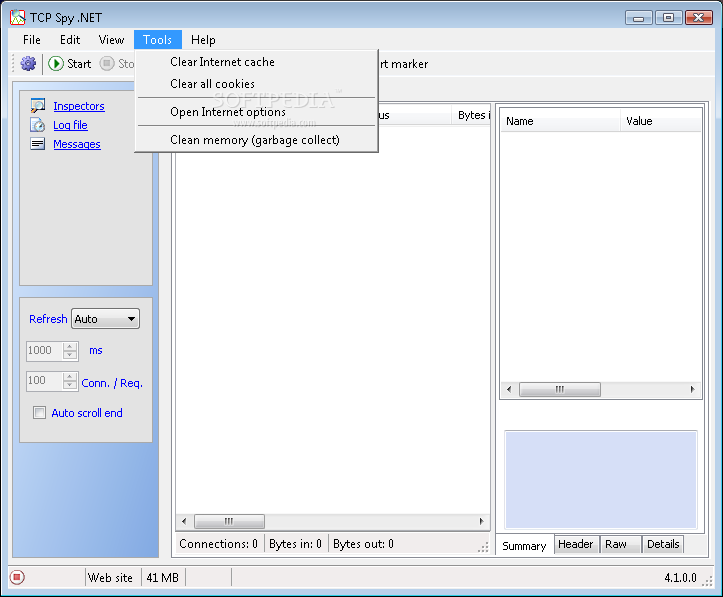
Task: Choose Clean memory (garbage collect)
Action: 256,140
